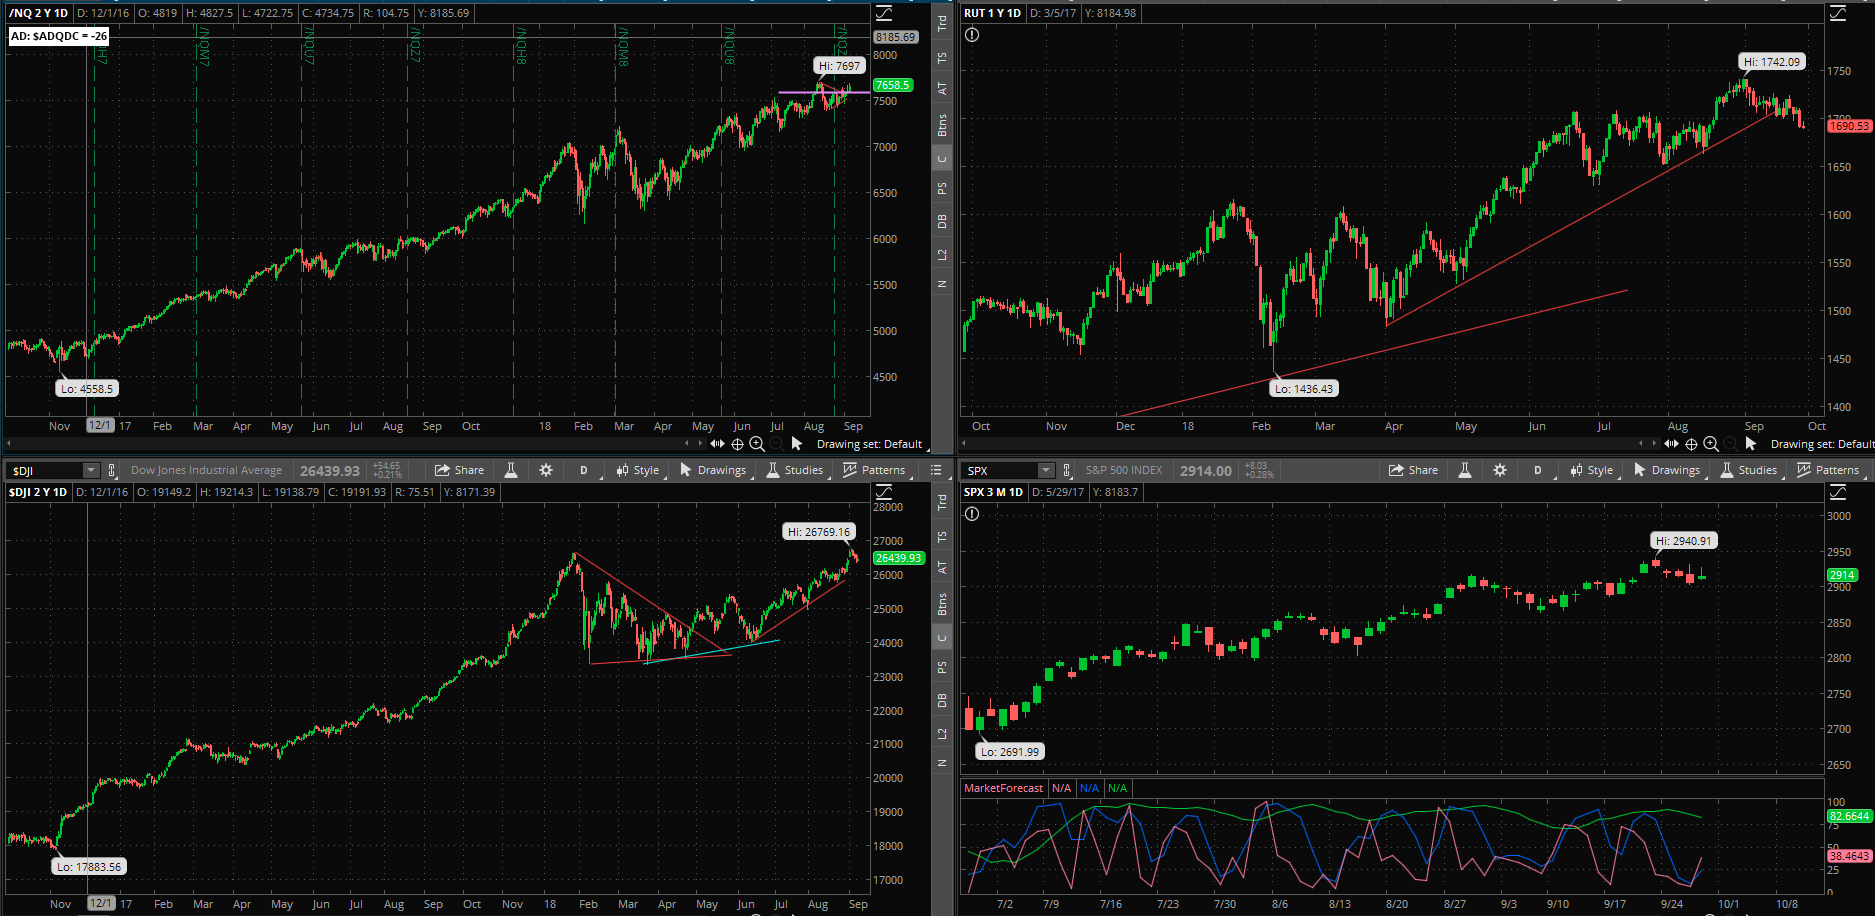Click the SPX symbol input field
The image size is (1875, 916).
click(x=1001, y=470)
